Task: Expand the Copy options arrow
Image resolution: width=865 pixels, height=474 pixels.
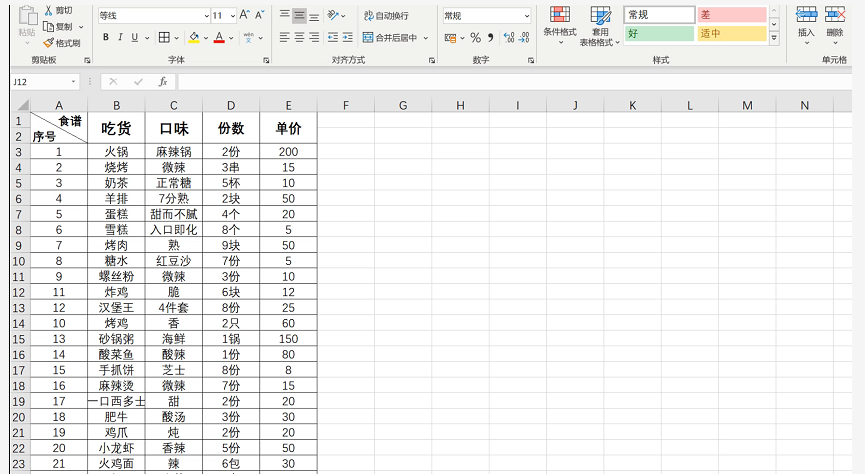Action: [81, 26]
